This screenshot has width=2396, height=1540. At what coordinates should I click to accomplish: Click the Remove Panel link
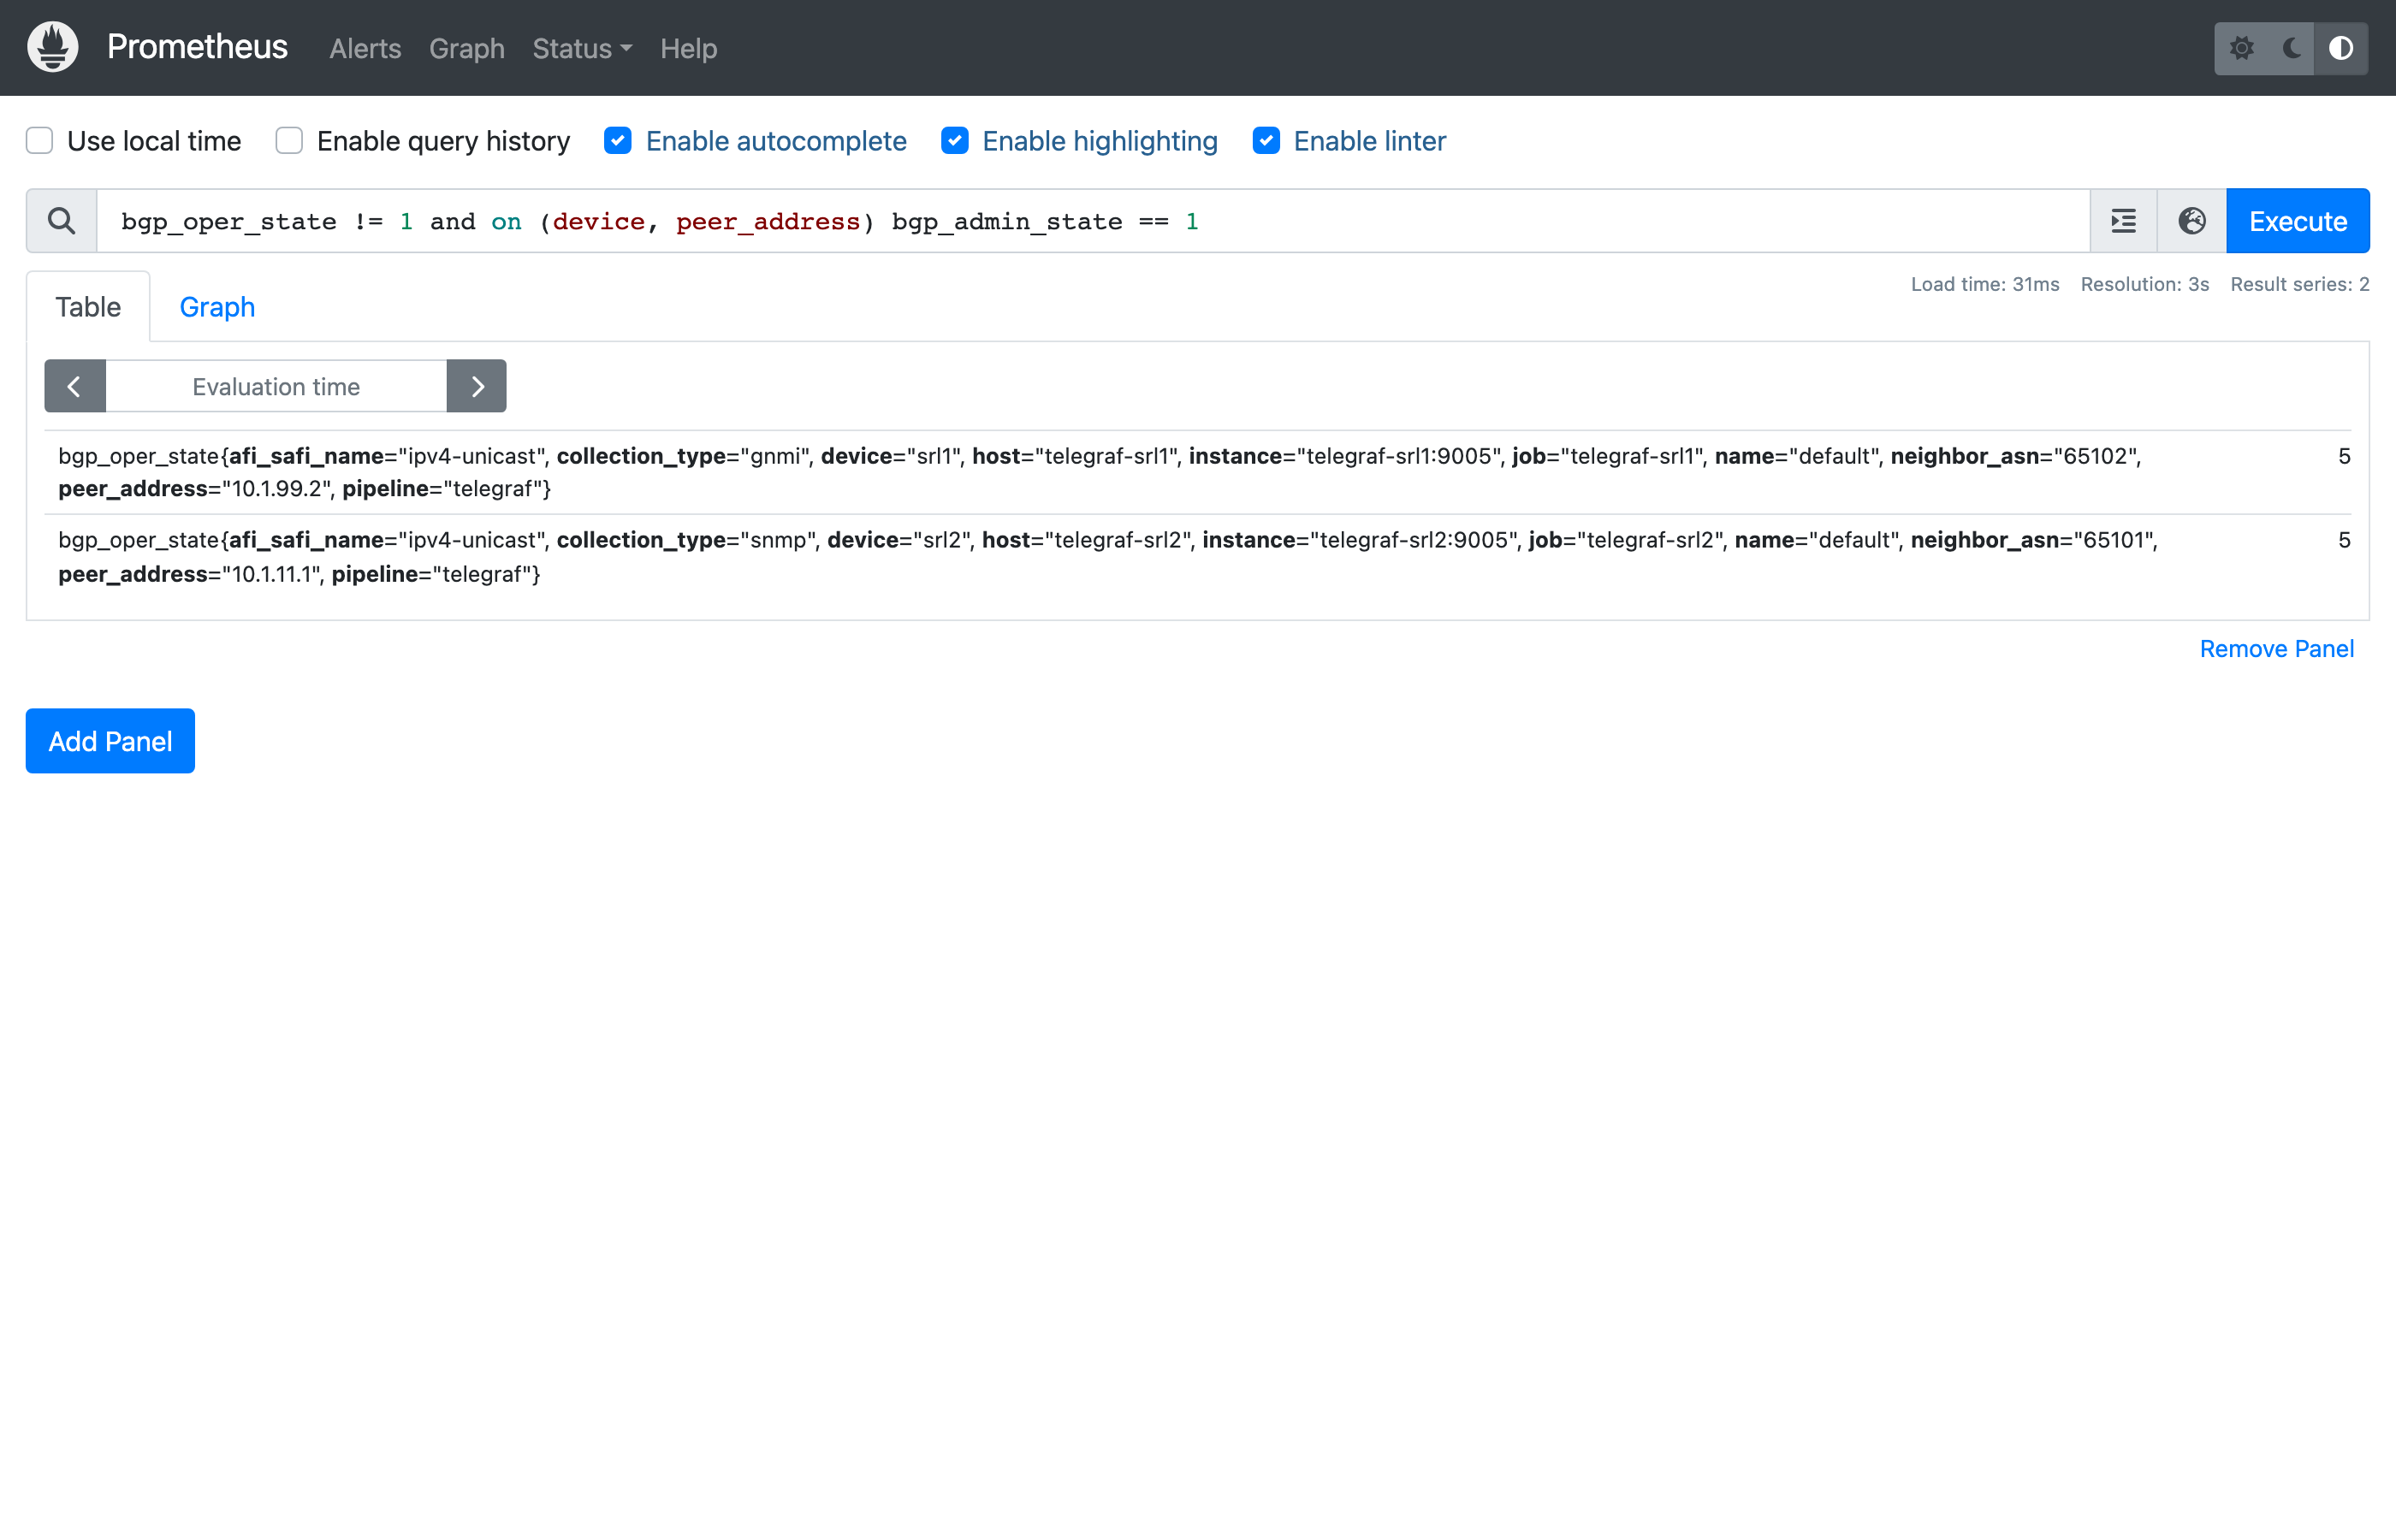[x=2277, y=649]
